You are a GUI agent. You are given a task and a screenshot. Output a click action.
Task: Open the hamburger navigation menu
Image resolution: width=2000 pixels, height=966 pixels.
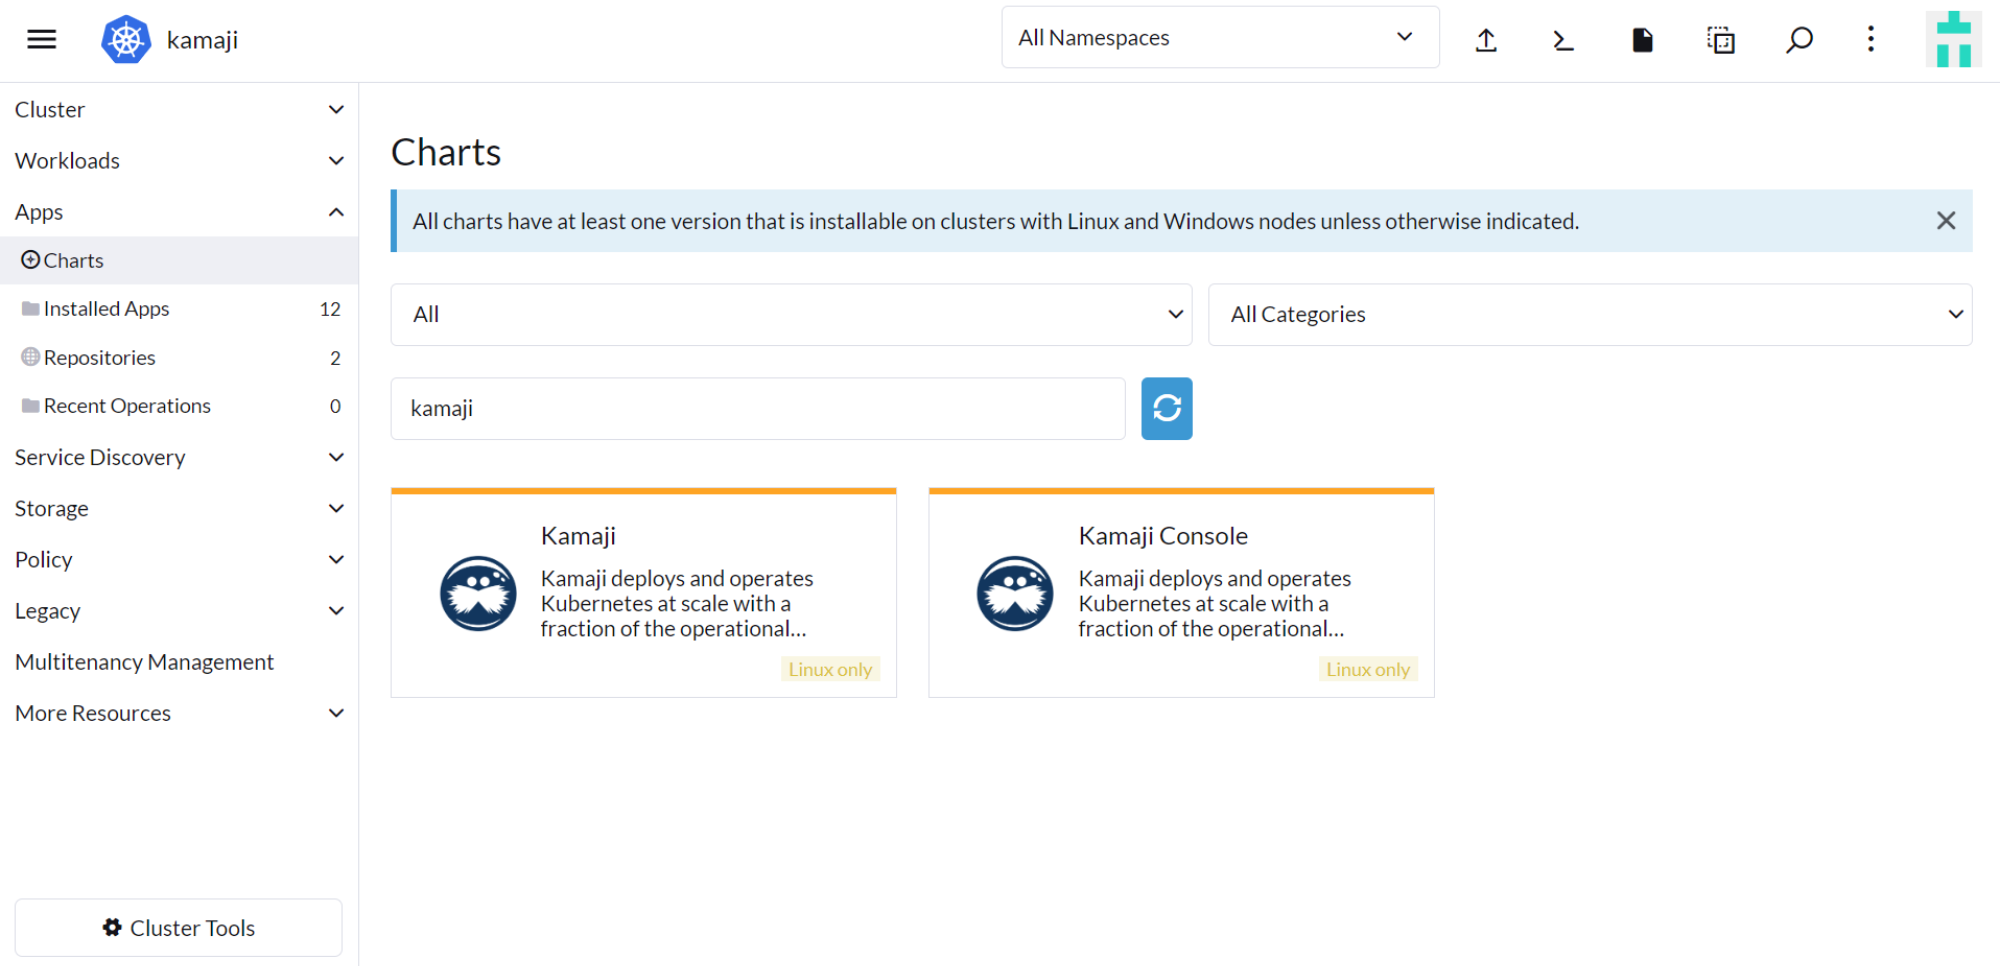tap(41, 39)
